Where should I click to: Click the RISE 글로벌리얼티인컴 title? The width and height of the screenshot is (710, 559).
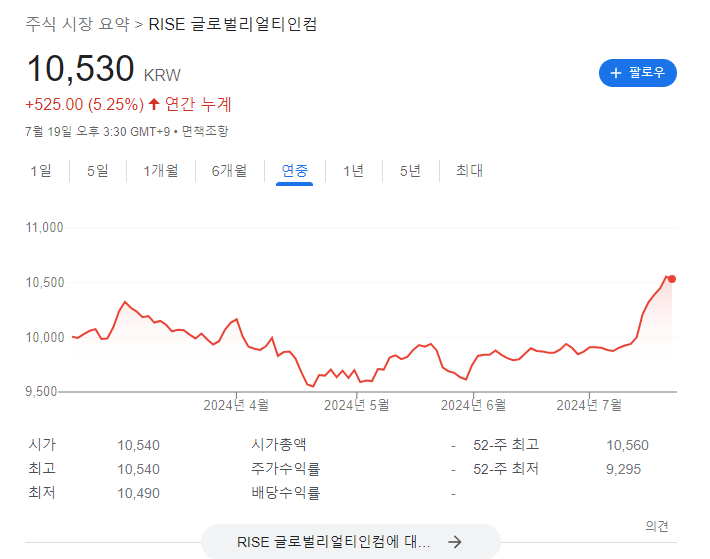pyautogui.click(x=232, y=24)
